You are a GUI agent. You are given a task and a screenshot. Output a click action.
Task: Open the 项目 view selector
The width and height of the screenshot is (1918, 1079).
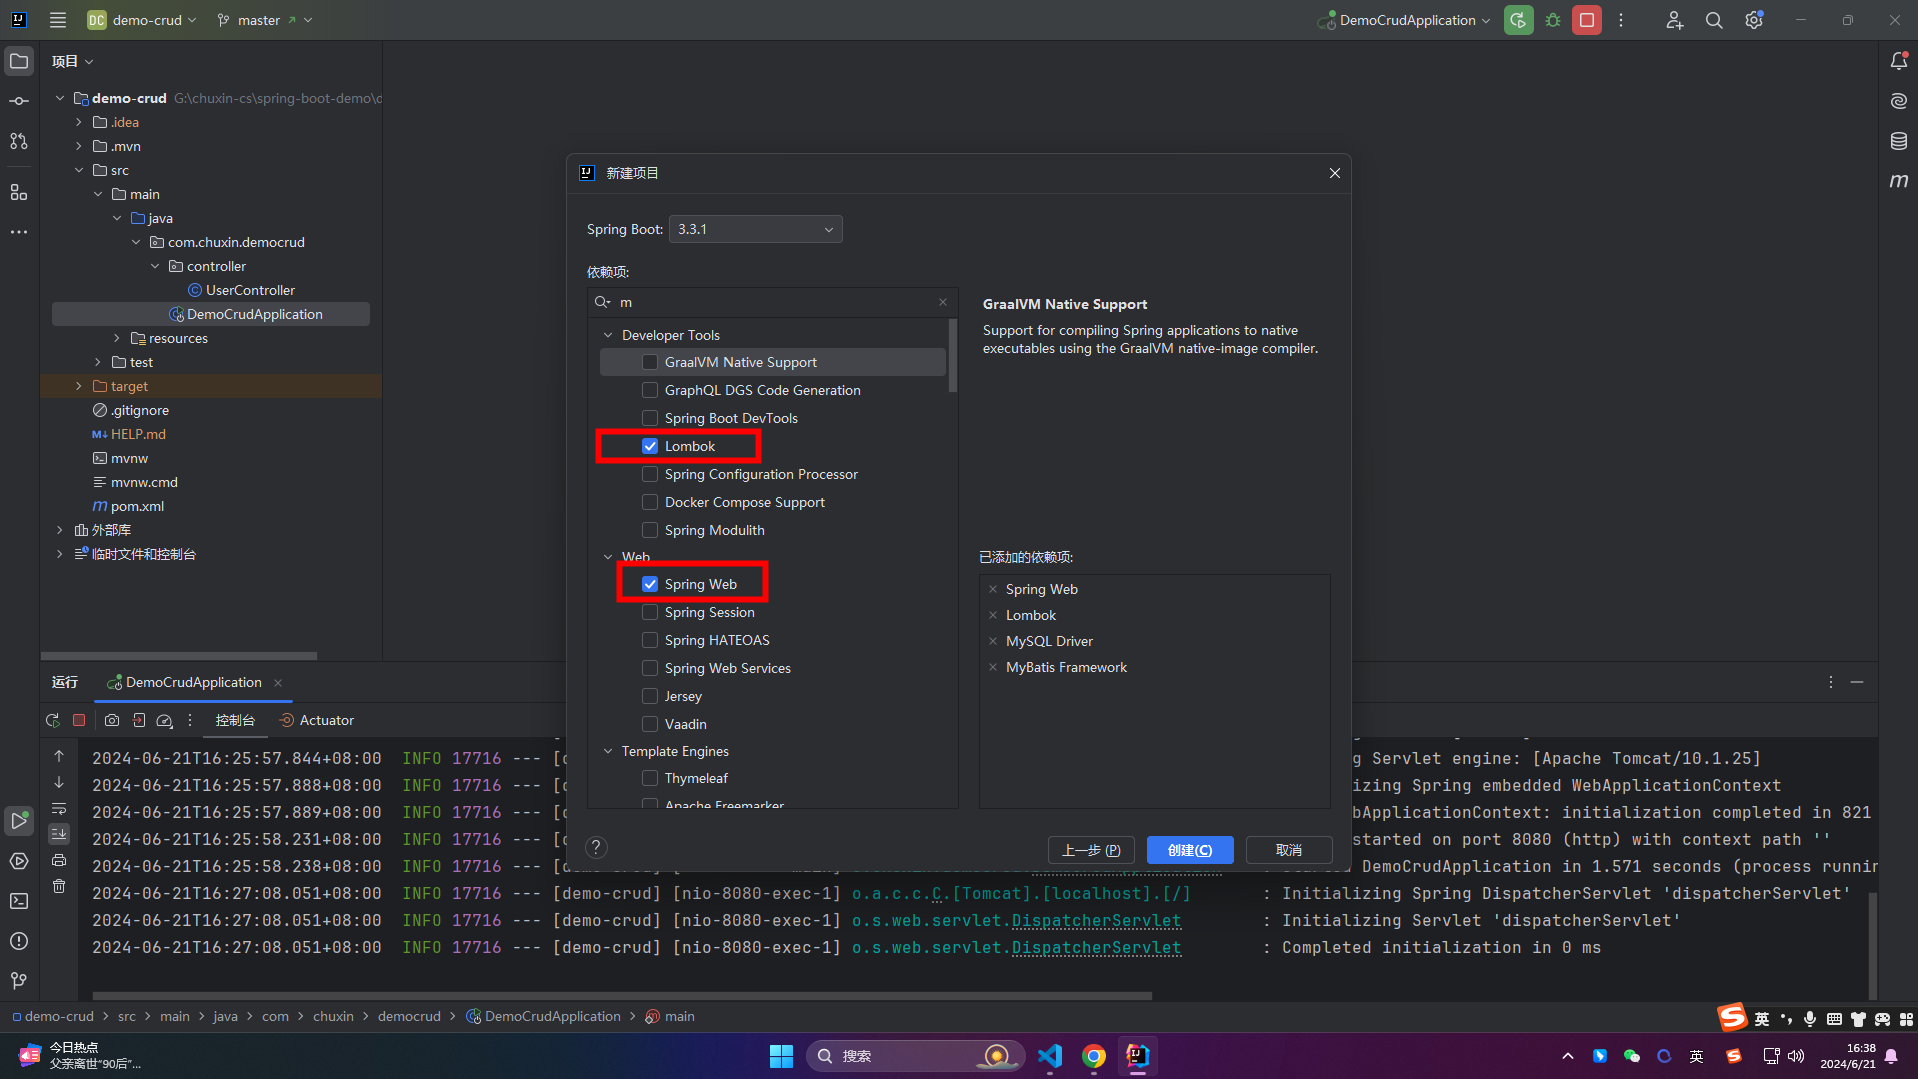pyautogui.click(x=73, y=61)
